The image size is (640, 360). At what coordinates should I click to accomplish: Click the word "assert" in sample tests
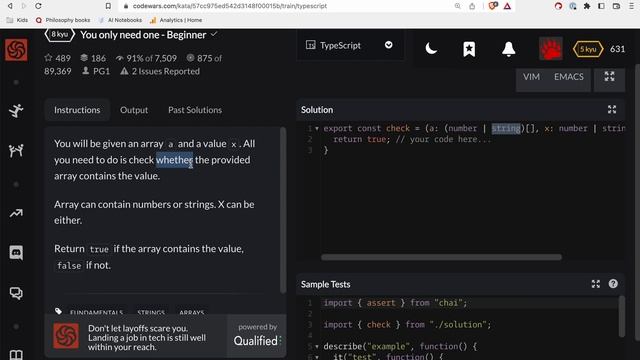coord(381,303)
